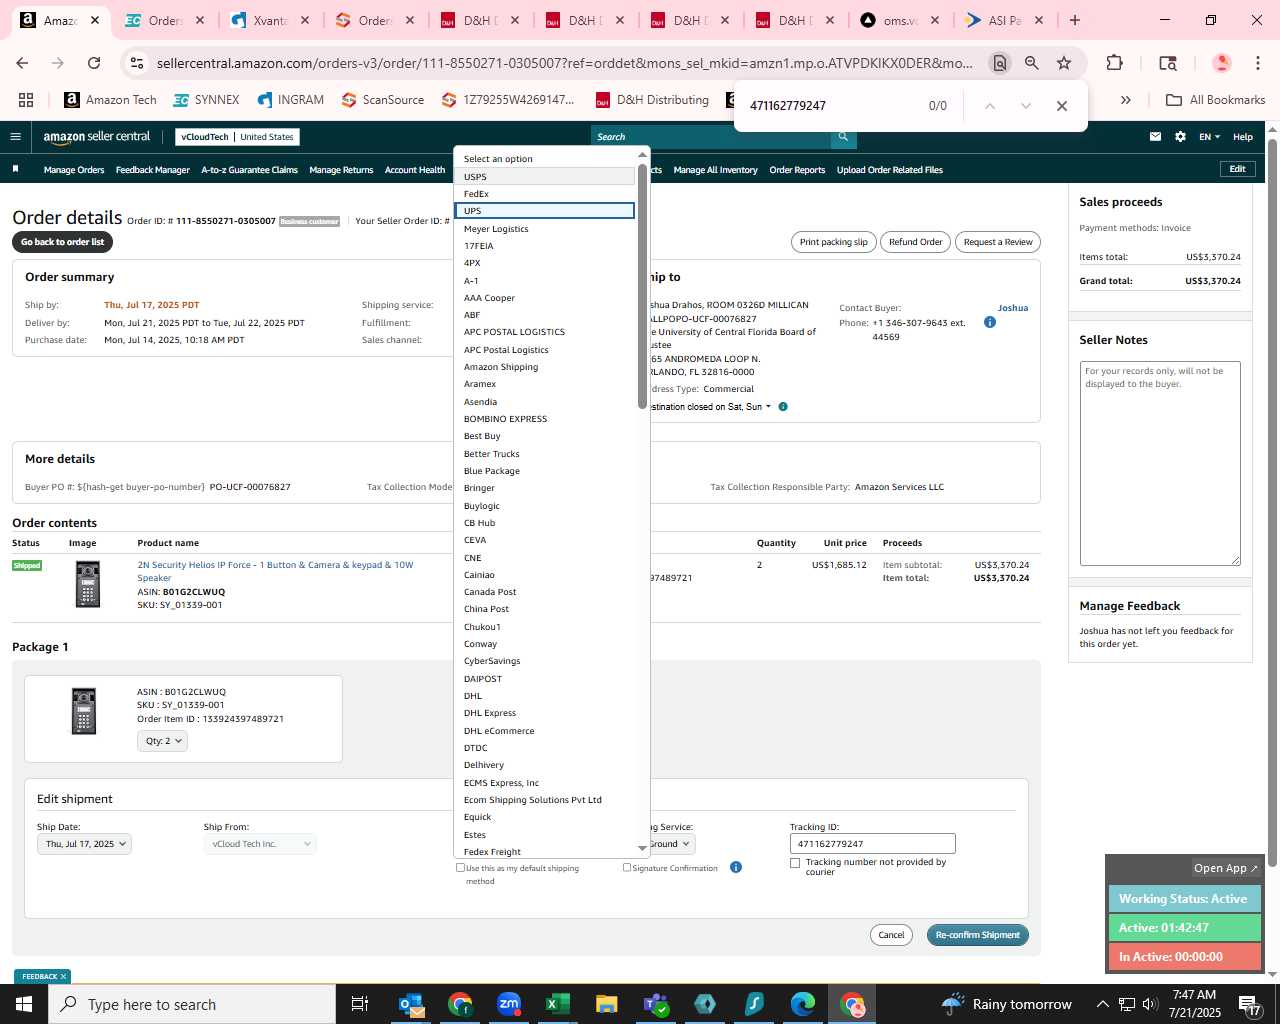Open Outlook from the Windows taskbar

click(411, 1004)
